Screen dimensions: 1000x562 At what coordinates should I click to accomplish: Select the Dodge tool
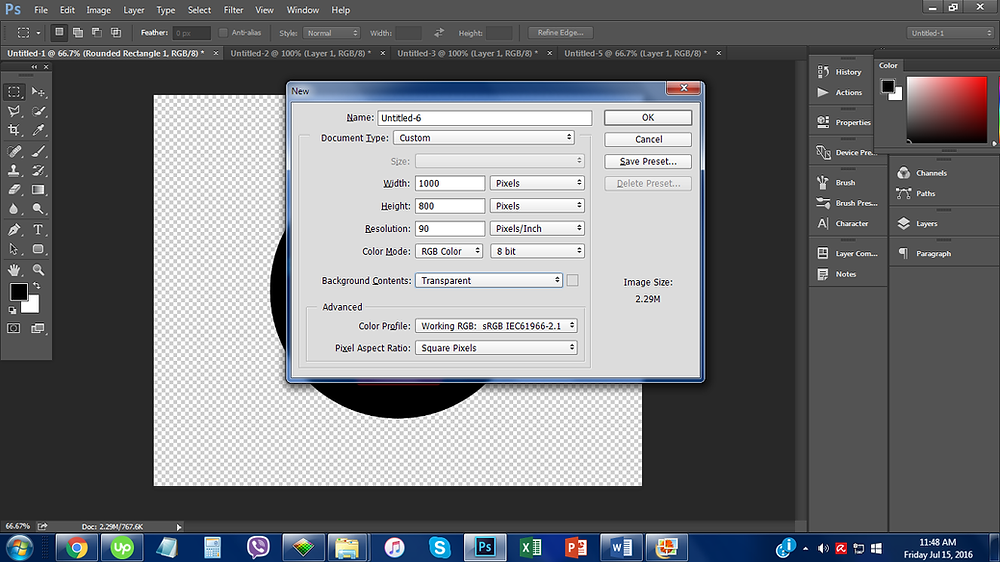click(x=38, y=209)
